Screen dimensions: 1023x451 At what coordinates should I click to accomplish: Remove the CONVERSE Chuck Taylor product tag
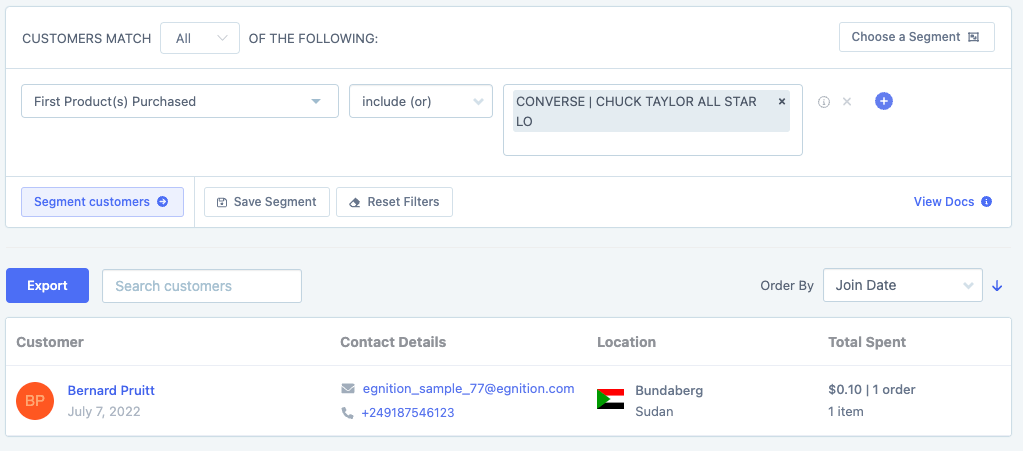[782, 102]
